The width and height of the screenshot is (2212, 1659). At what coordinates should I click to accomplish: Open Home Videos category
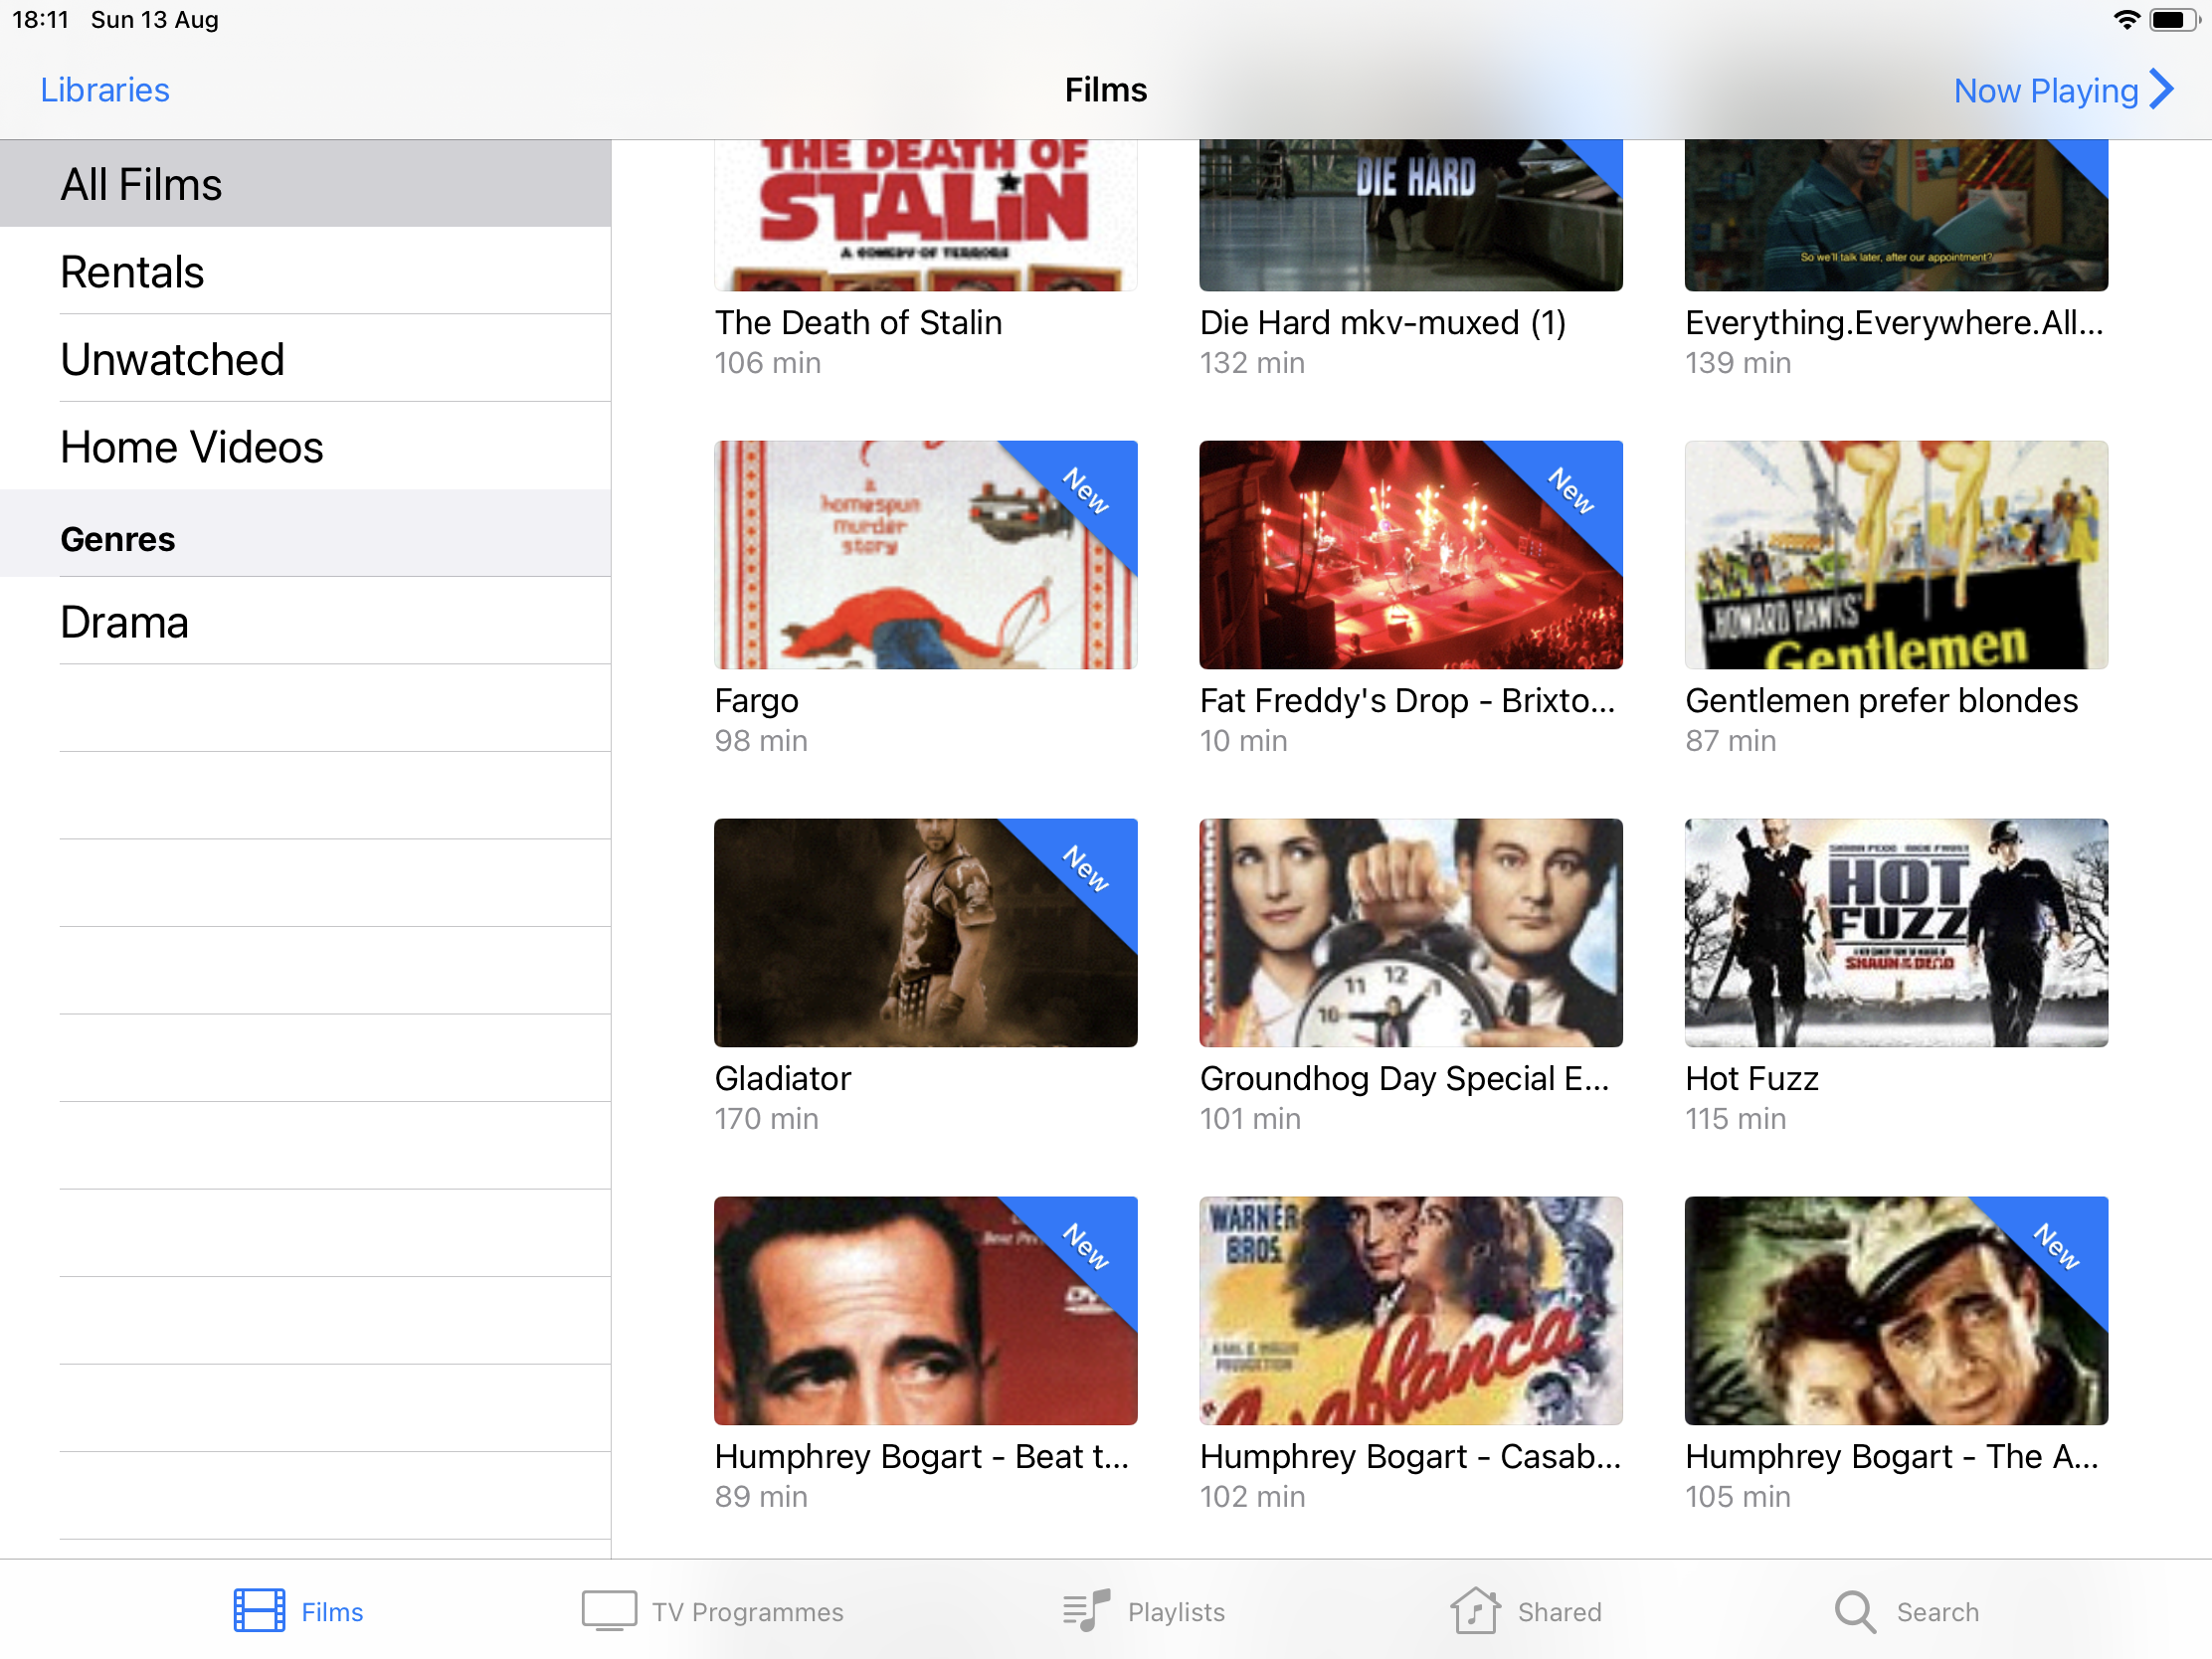point(305,446)
